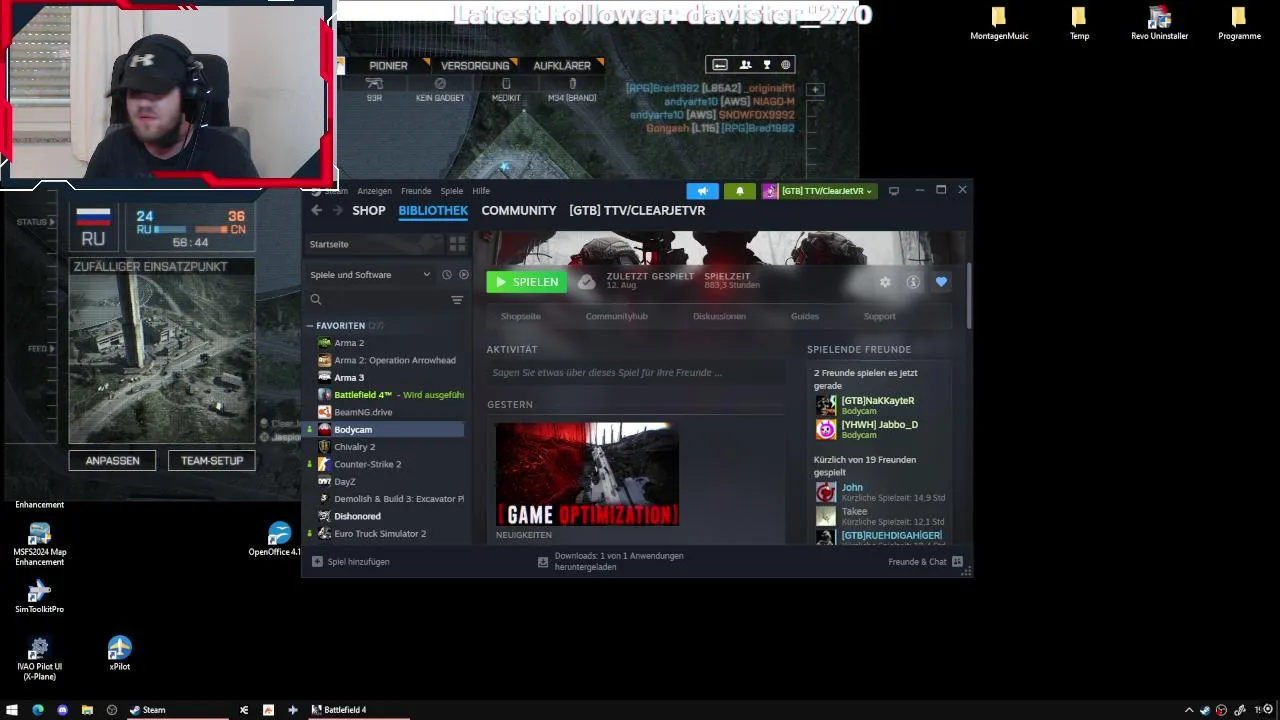Select AUFKLÄRER class in Battlefield 4
Image resolution: width=1280 pixels, height=720 pixels.
click(x=562, y=66)
